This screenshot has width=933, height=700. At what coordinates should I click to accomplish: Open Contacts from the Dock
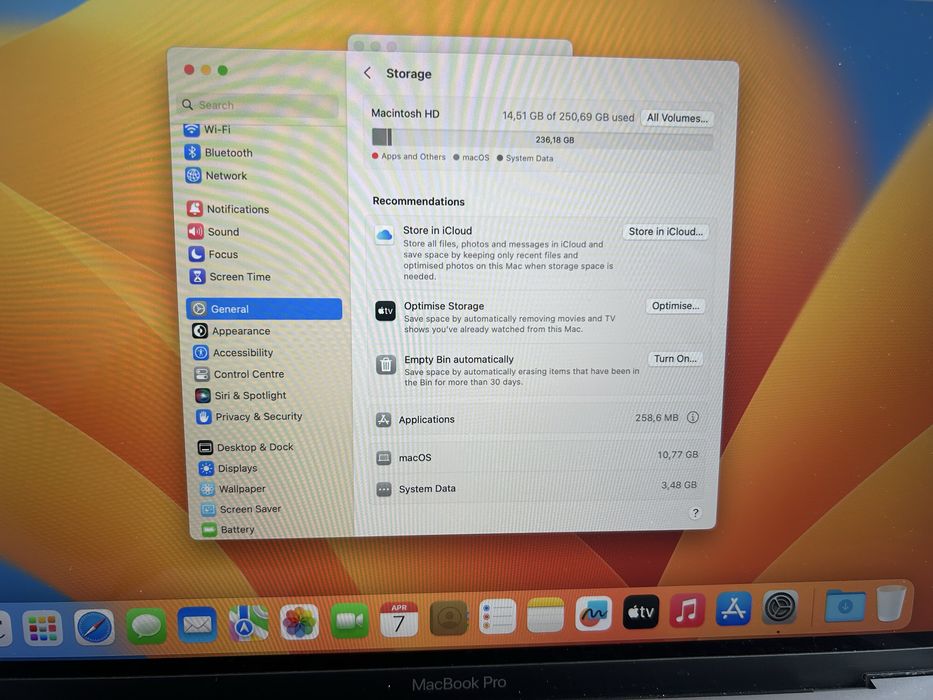click(x=449, y=618)
